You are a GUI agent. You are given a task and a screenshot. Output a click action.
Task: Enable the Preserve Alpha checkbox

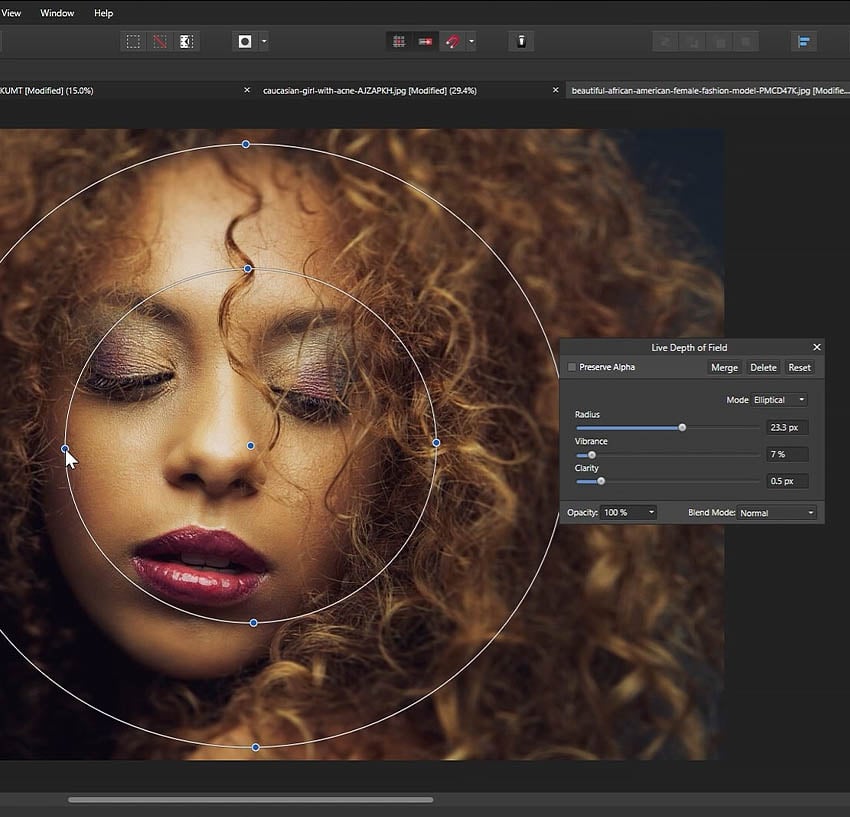click(572, 367)
